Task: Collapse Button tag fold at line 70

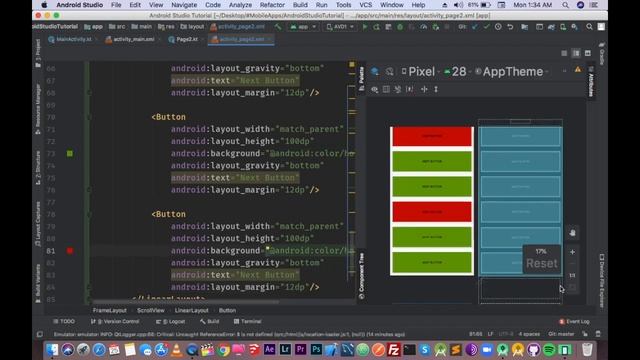Action: [x=89, y=117]
